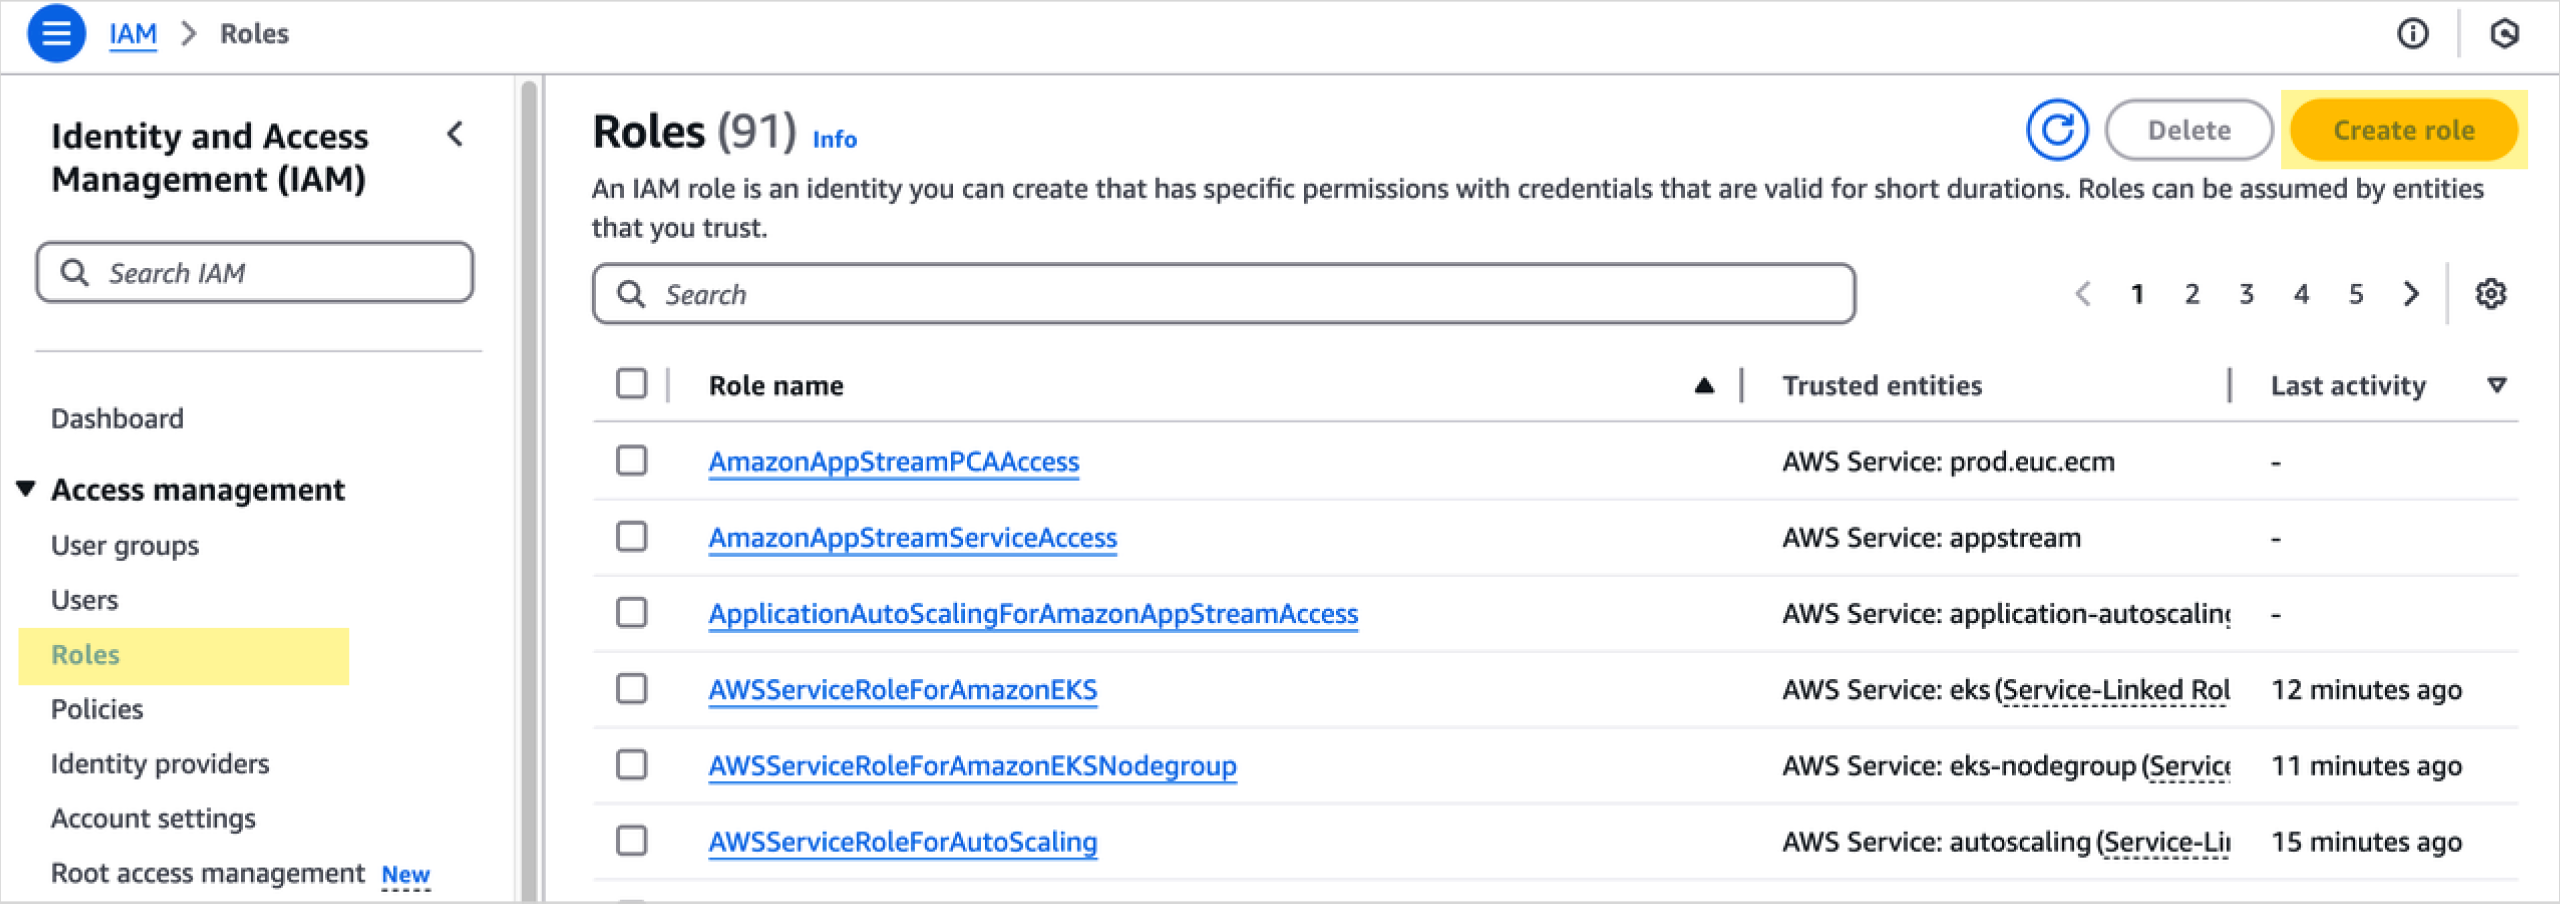Go to page 3 of roles
This screenshot has width=2560, height=904.
(2247, 294)
